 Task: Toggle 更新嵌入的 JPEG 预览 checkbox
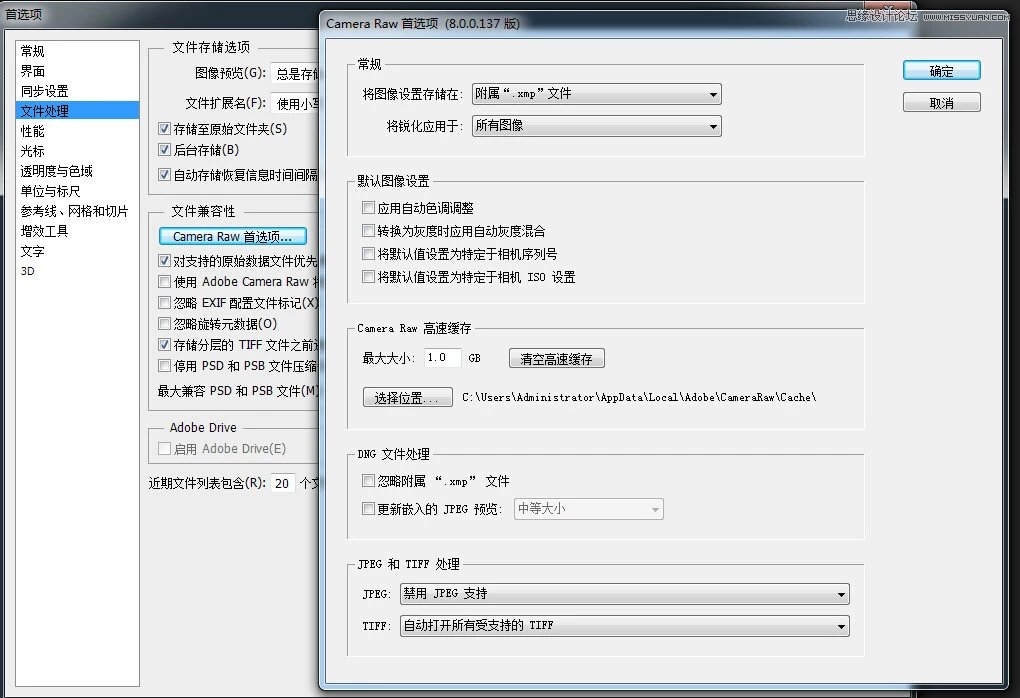pos(368,509)
